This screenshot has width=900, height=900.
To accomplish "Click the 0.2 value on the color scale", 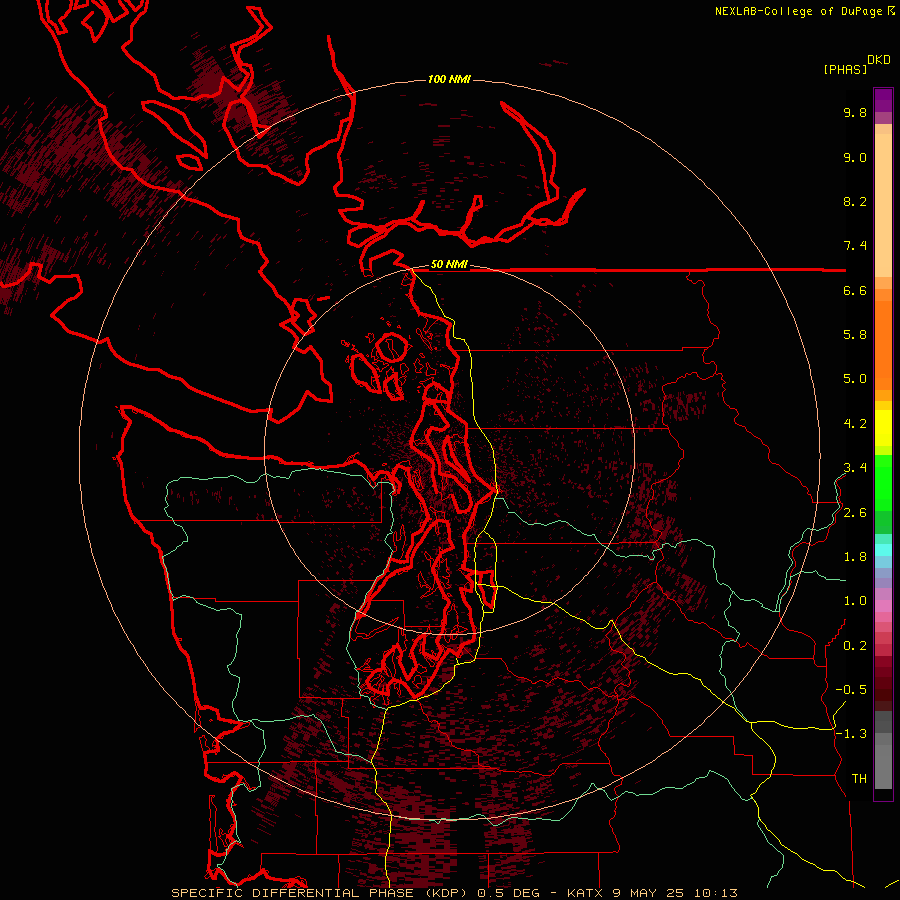I will point(855,646).
